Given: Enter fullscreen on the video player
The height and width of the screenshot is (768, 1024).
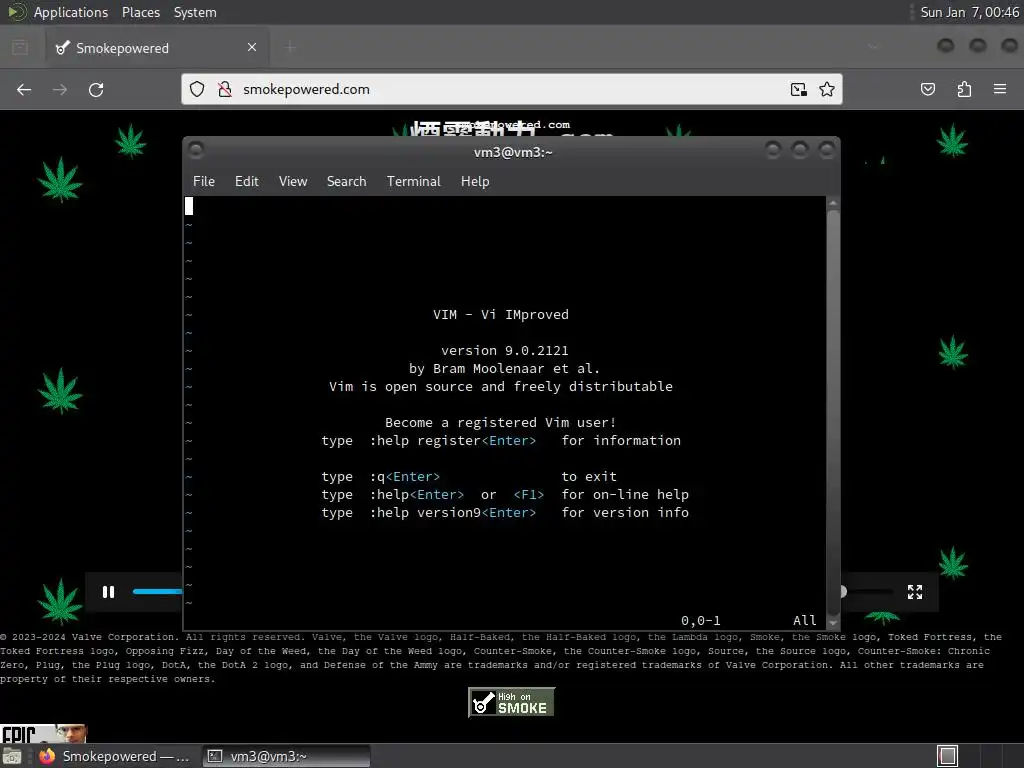Looking at the screenshot, I should (915, 592).
